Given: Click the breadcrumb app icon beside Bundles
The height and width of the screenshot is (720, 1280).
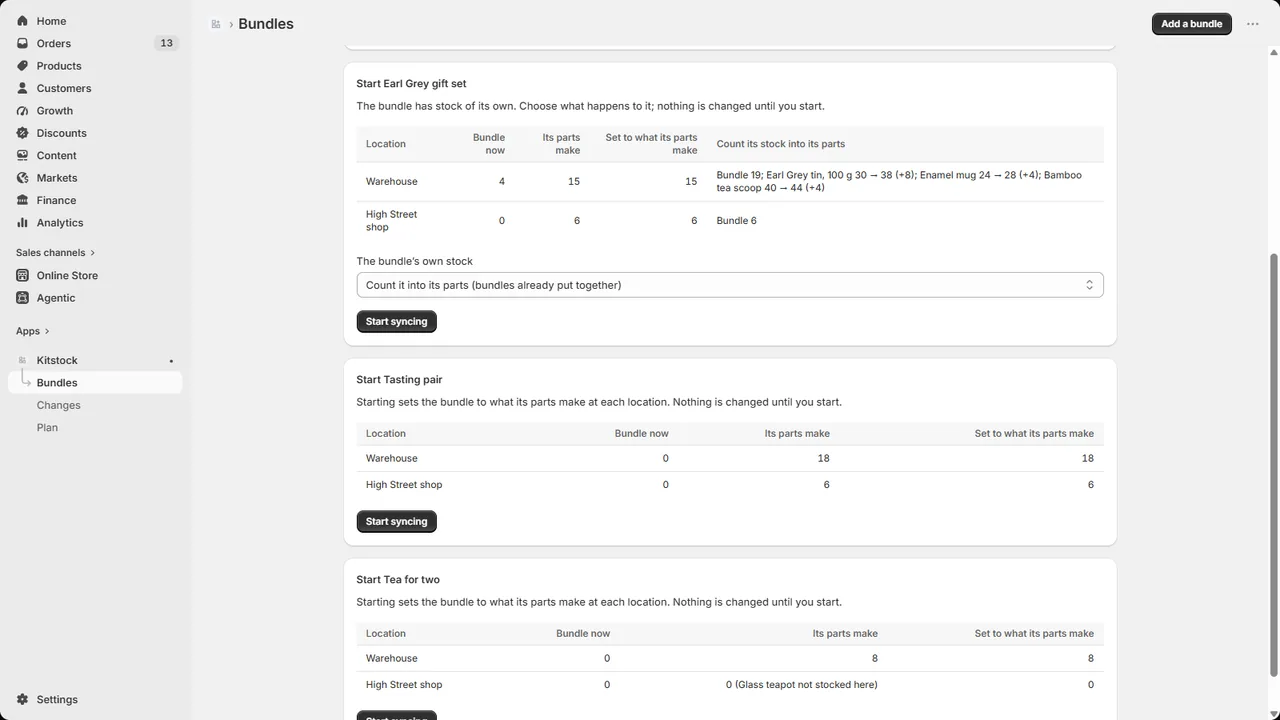Looking at the screenshot, I should pos(216,24).
